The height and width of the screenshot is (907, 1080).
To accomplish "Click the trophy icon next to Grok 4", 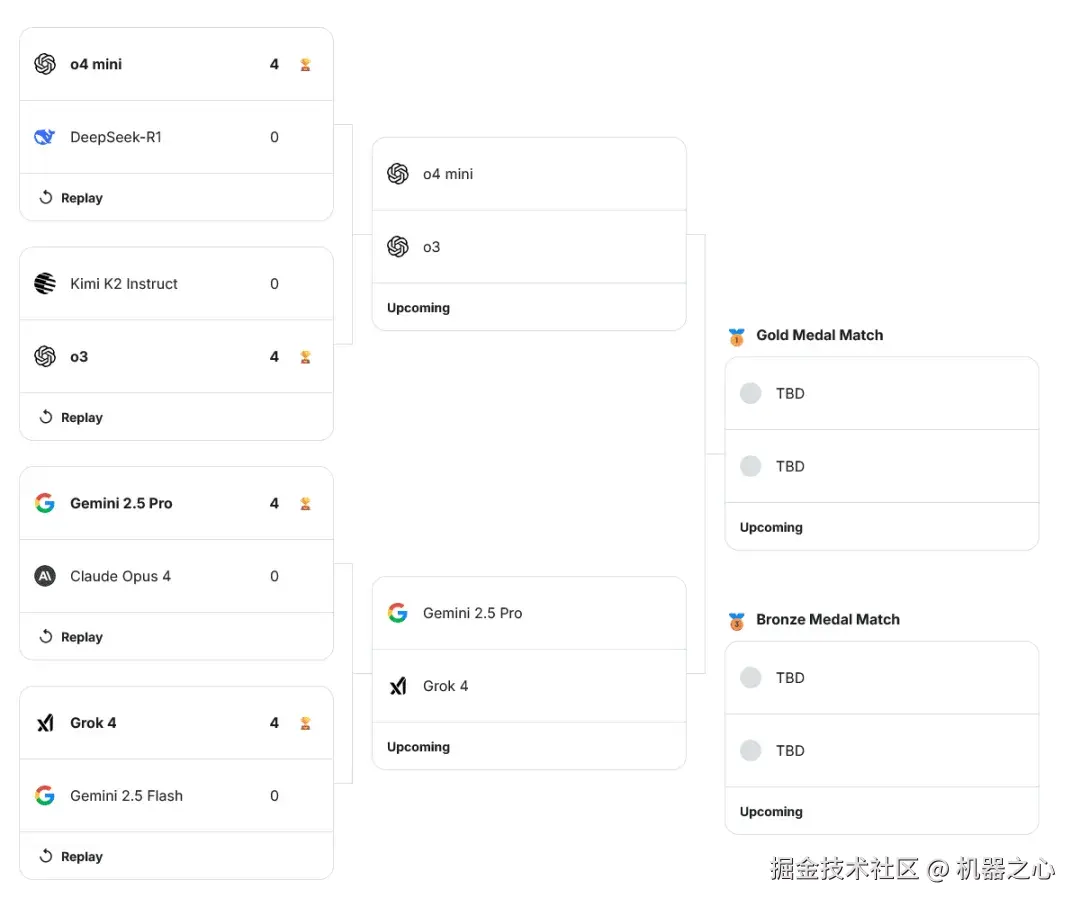I will click(x=305, y=723).
